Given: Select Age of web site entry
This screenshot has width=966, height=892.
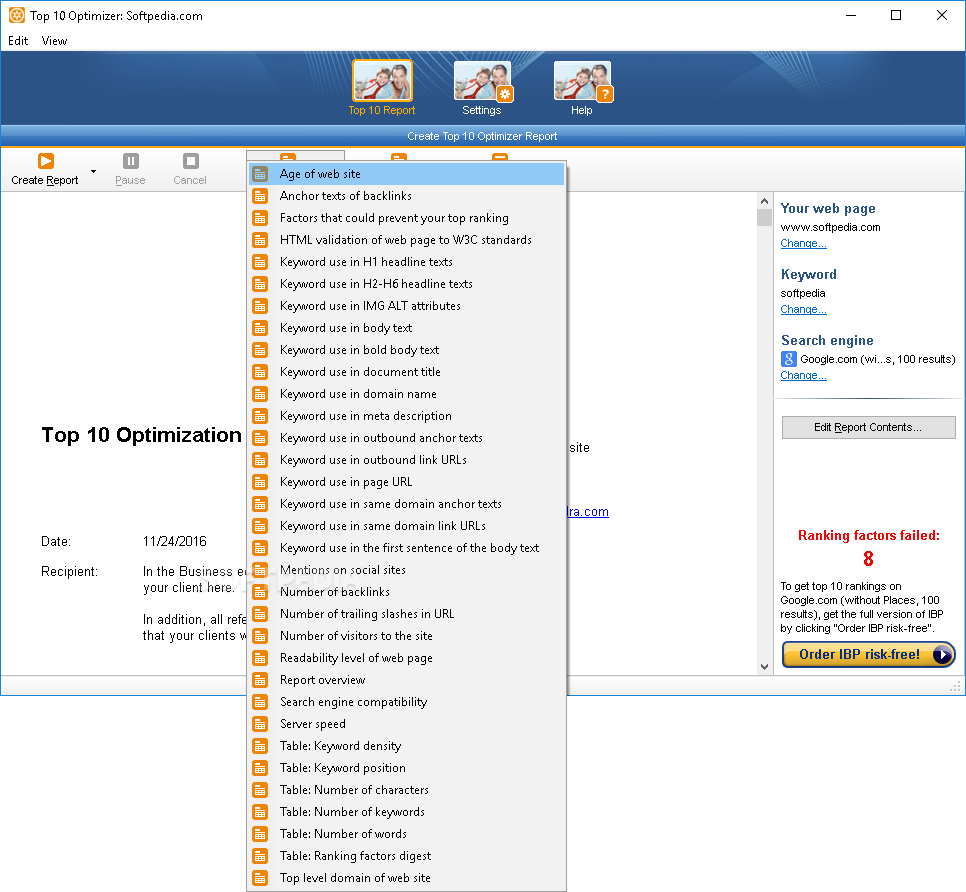Looking at the screenshot, I should click(x=407, y=174).
